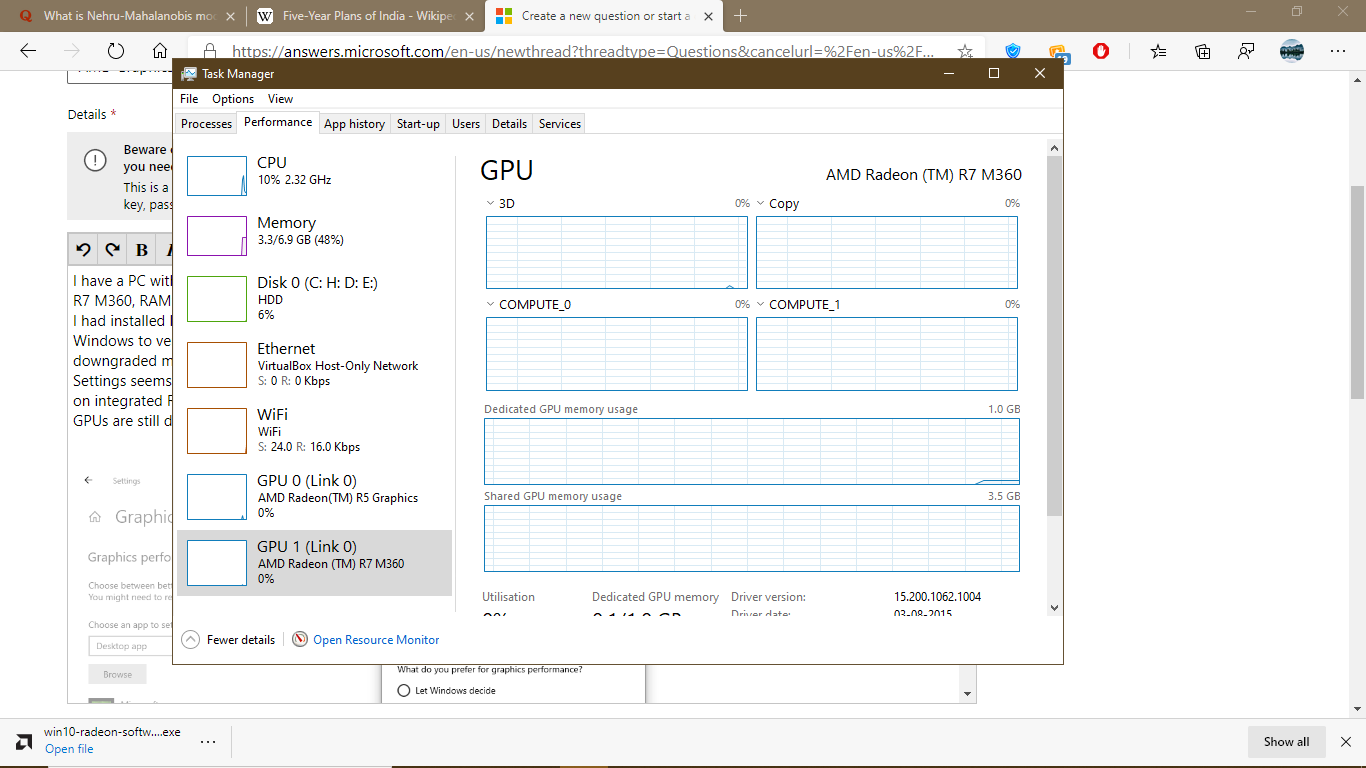Switch to the App history tab
The image size is (1366, 768).
pyautogui.click(x=354, y=124)
